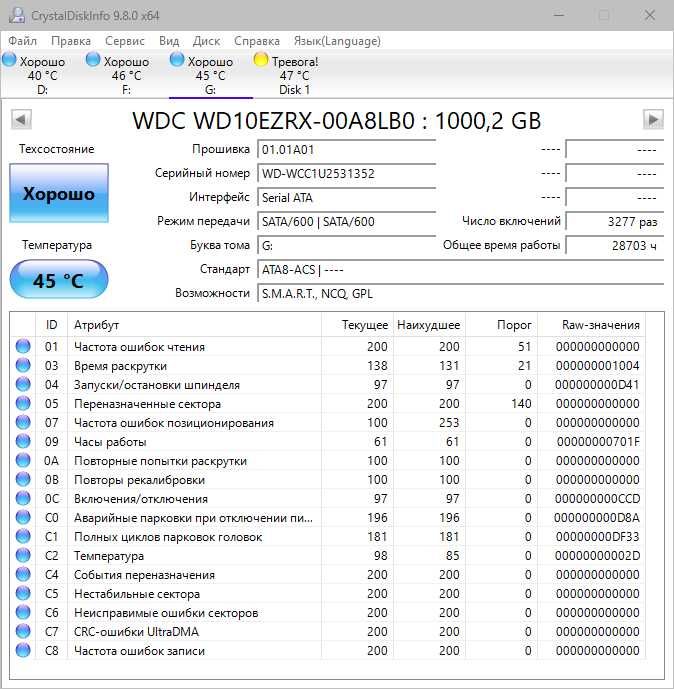This screenshot has height=689, width=674.
Task: Open the Справка menu
Action: [257, 41]
